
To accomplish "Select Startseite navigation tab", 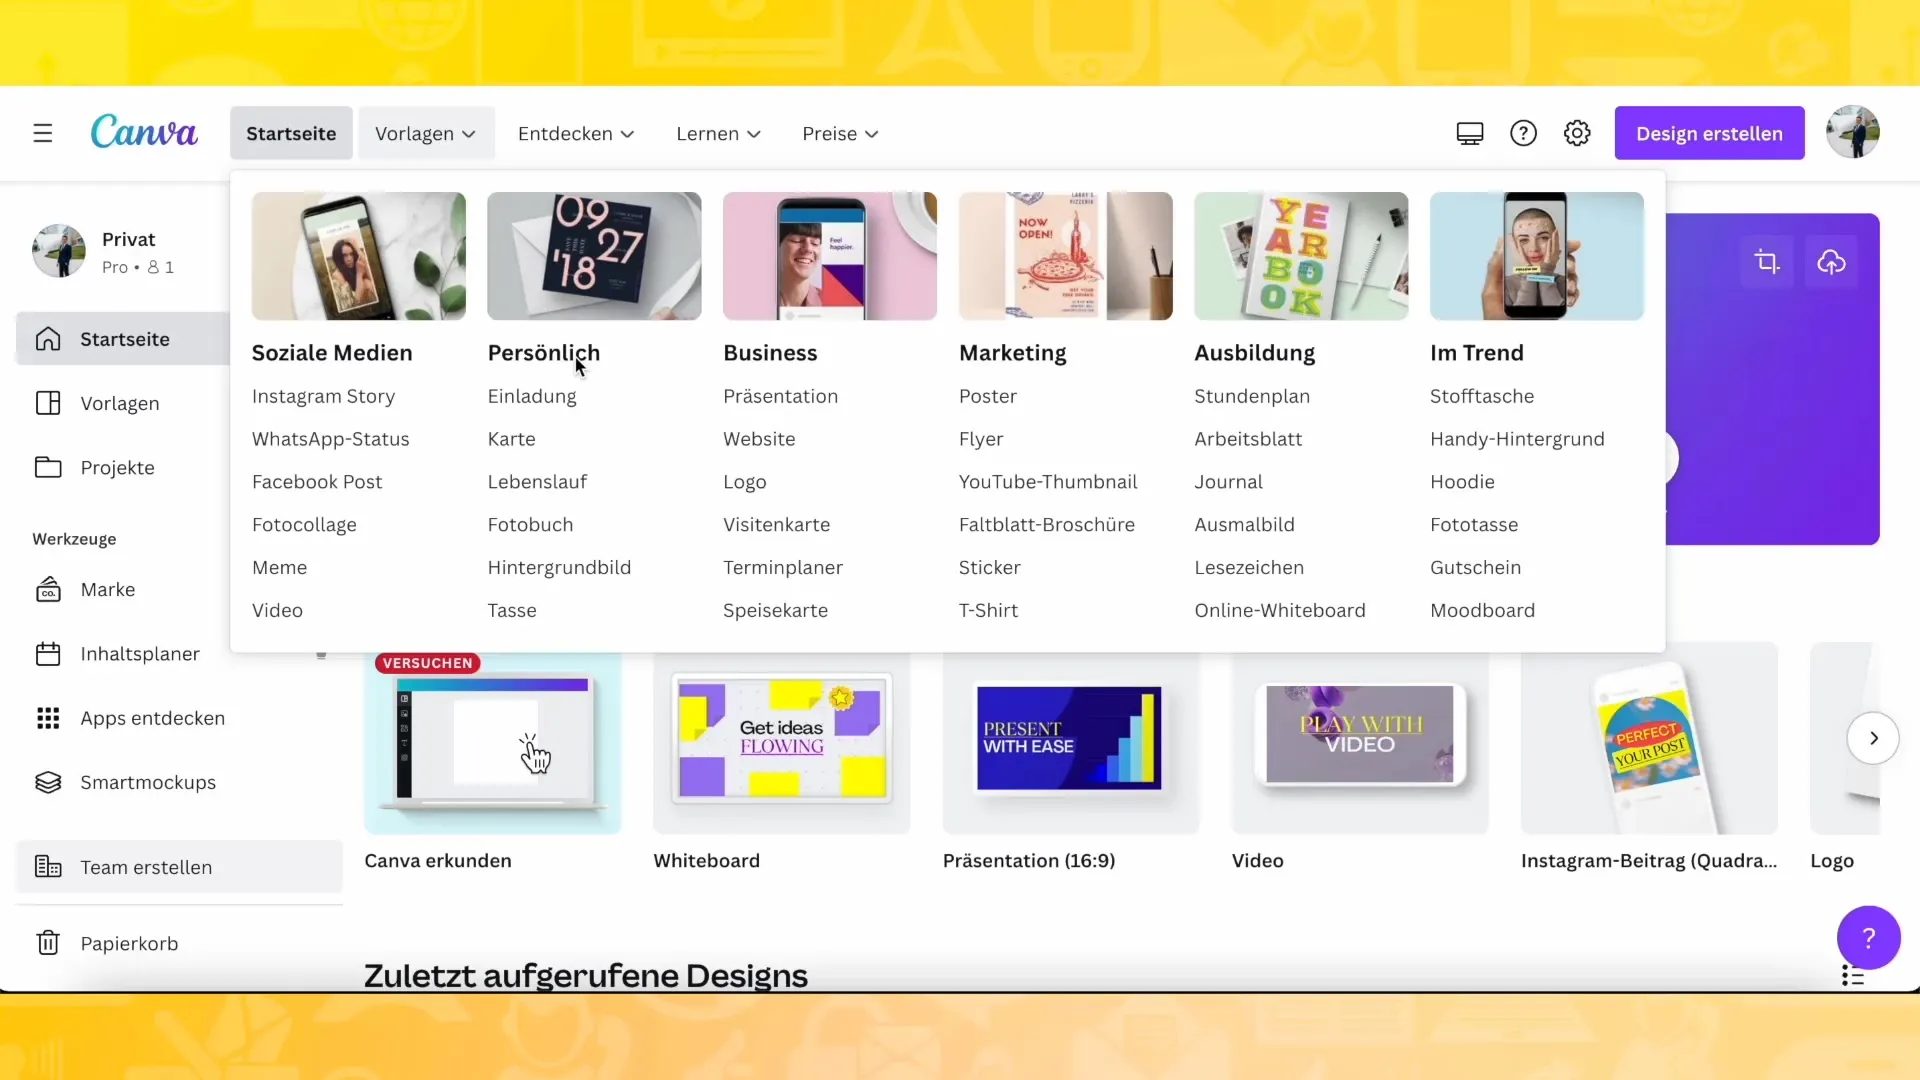I will [x=290, y=132].
